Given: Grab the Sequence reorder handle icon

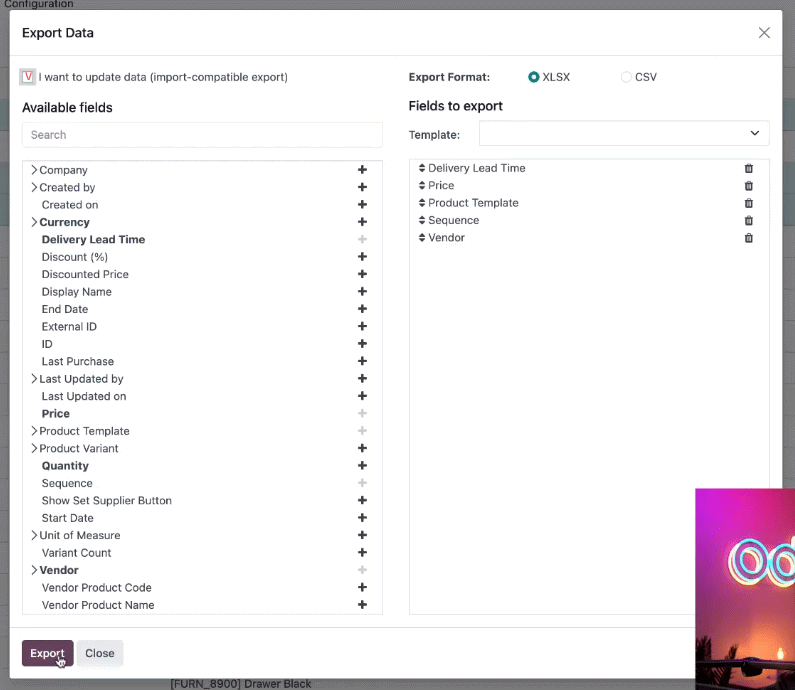Looking at the screenshot, I should (x=422, y=220).
